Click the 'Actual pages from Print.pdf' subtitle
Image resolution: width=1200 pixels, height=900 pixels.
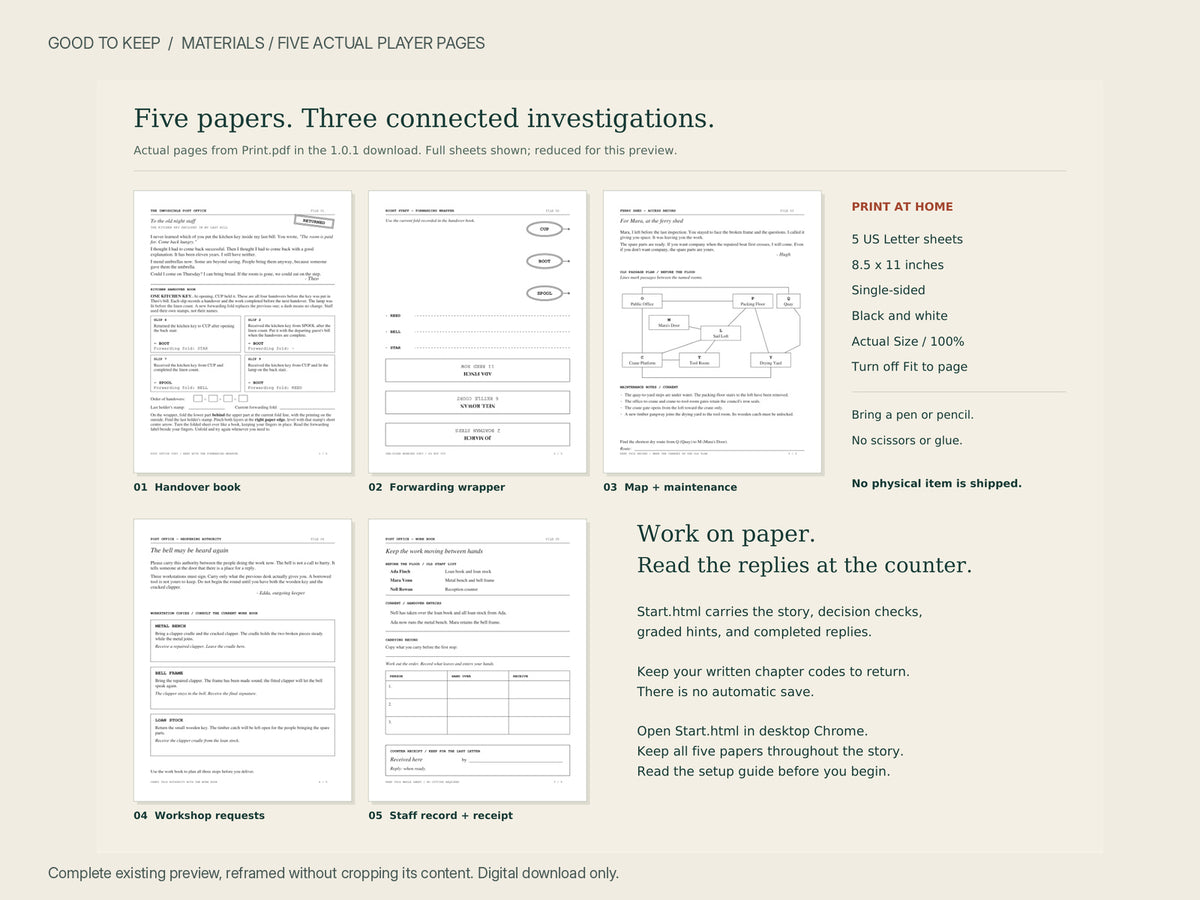[x=405, y=150]
